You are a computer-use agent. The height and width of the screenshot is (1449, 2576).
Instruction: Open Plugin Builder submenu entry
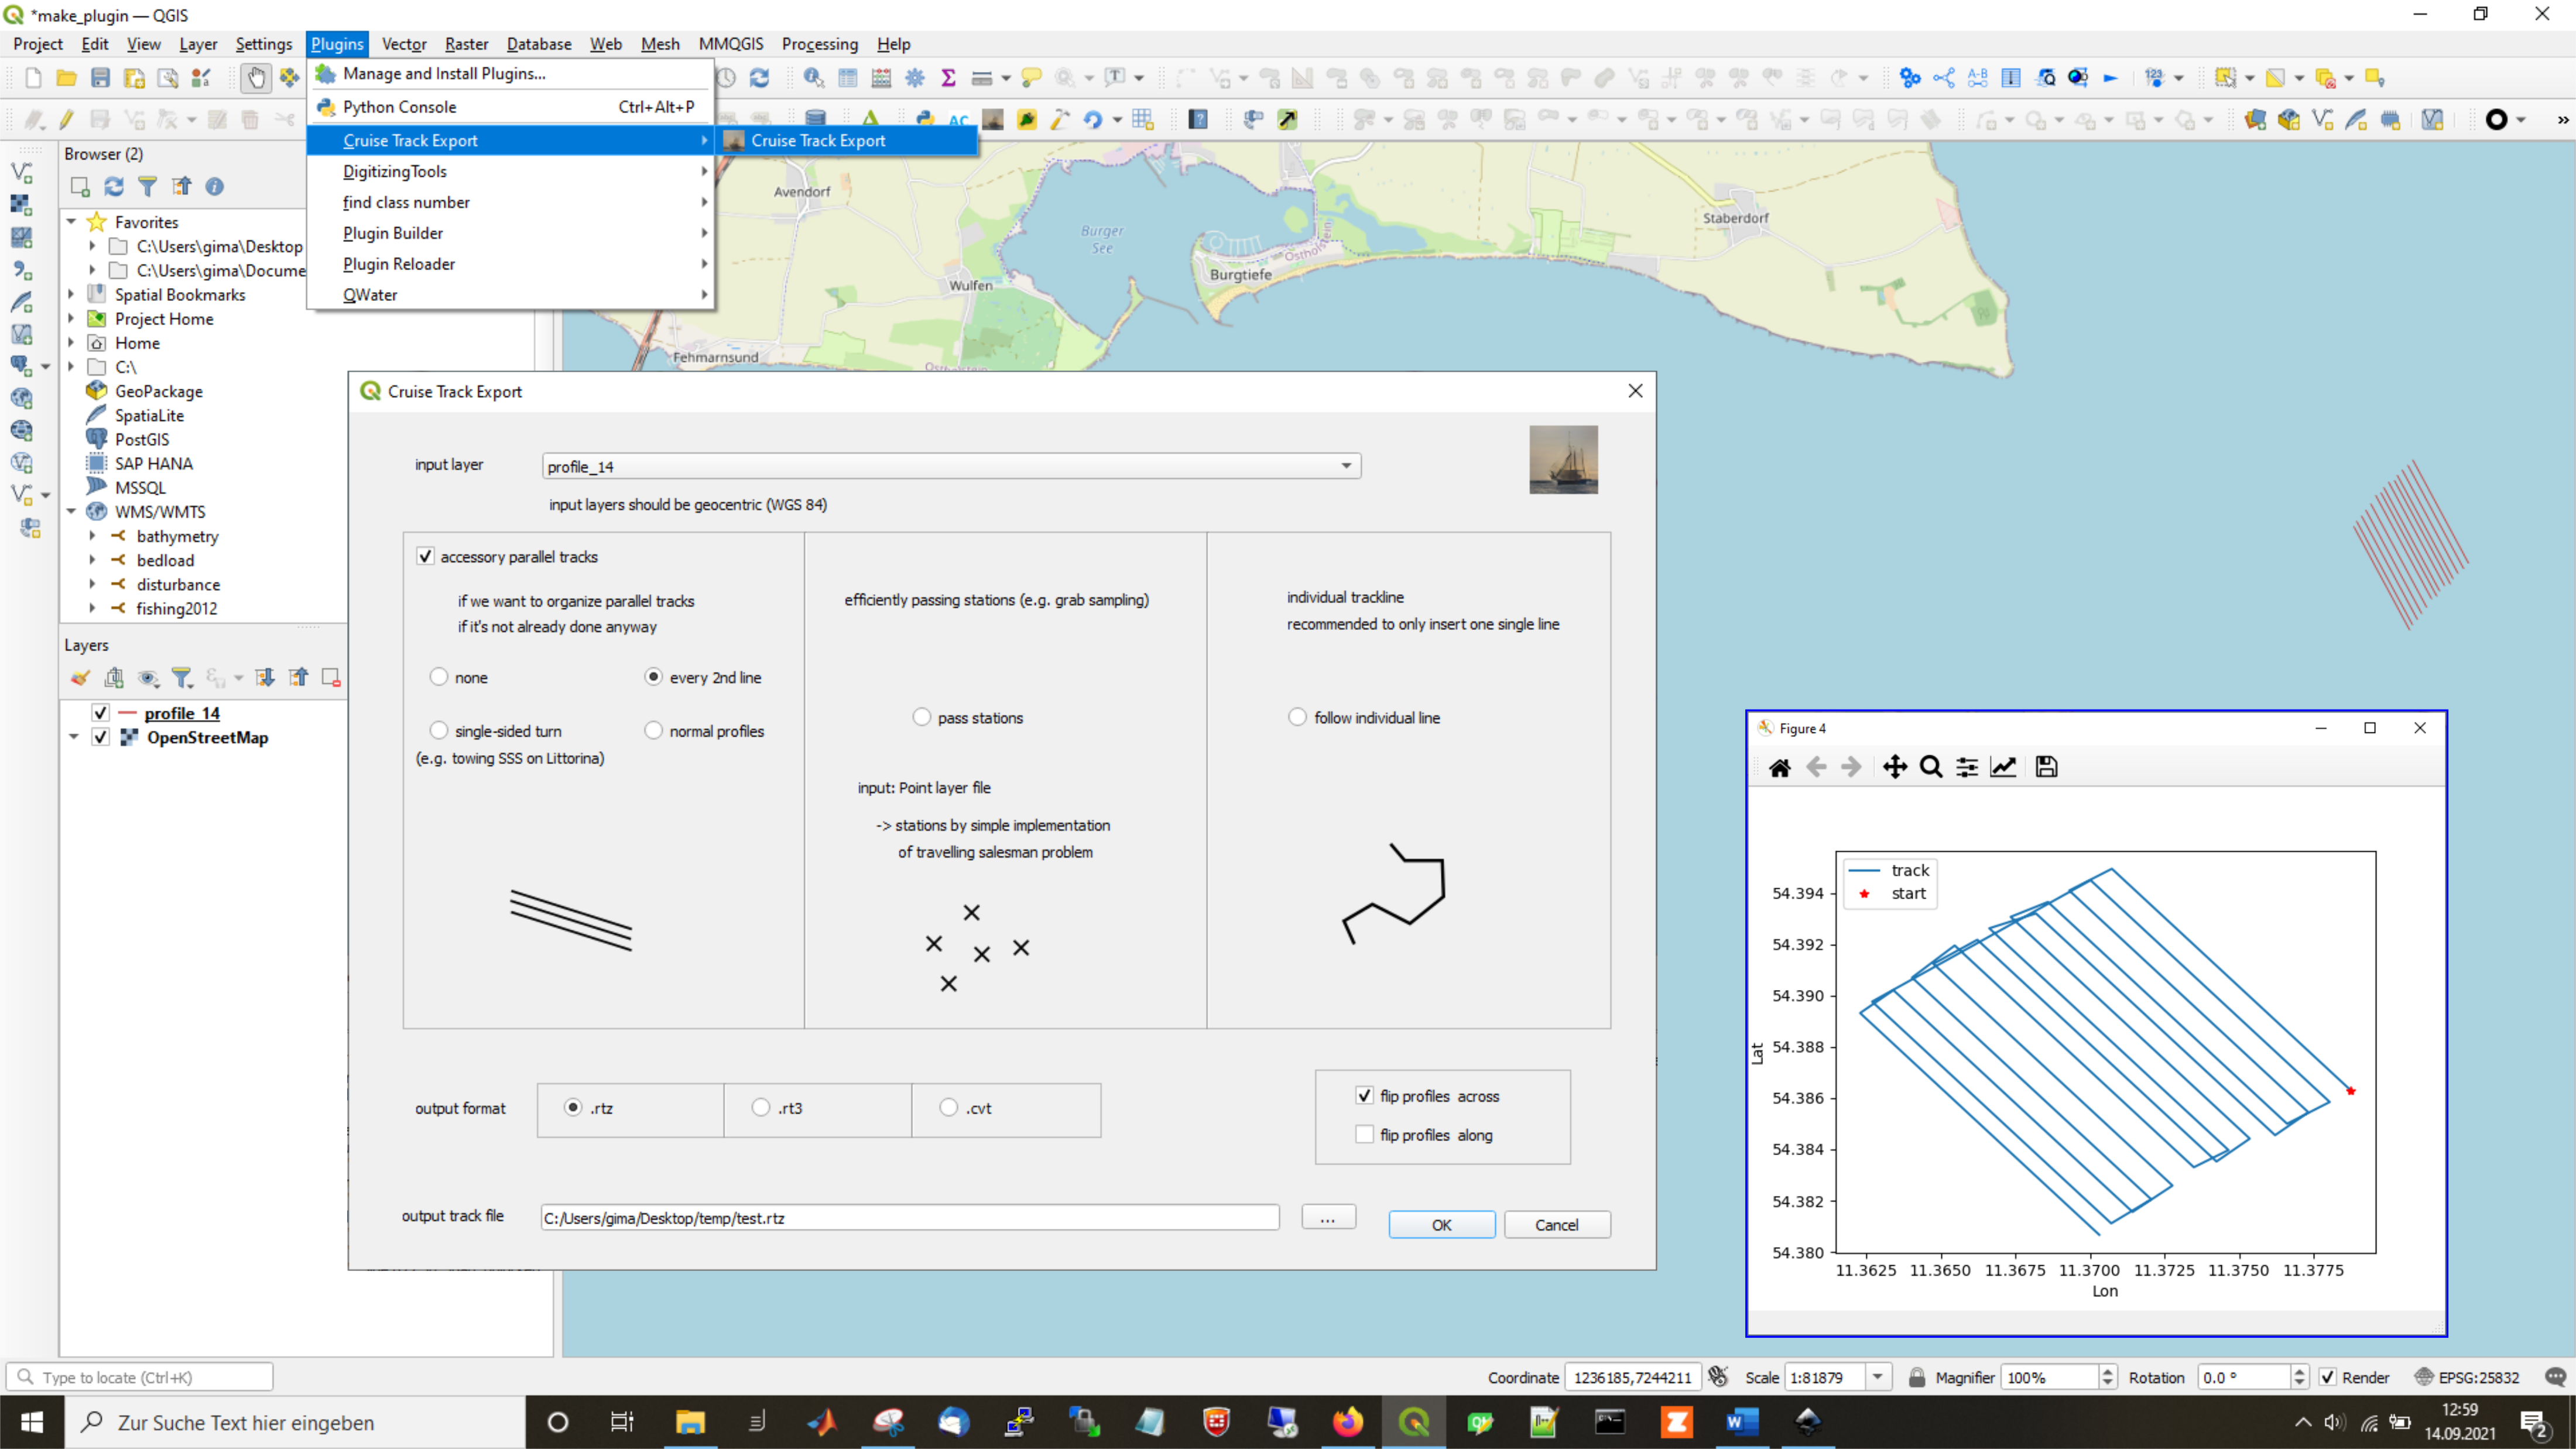click(393, 233)
